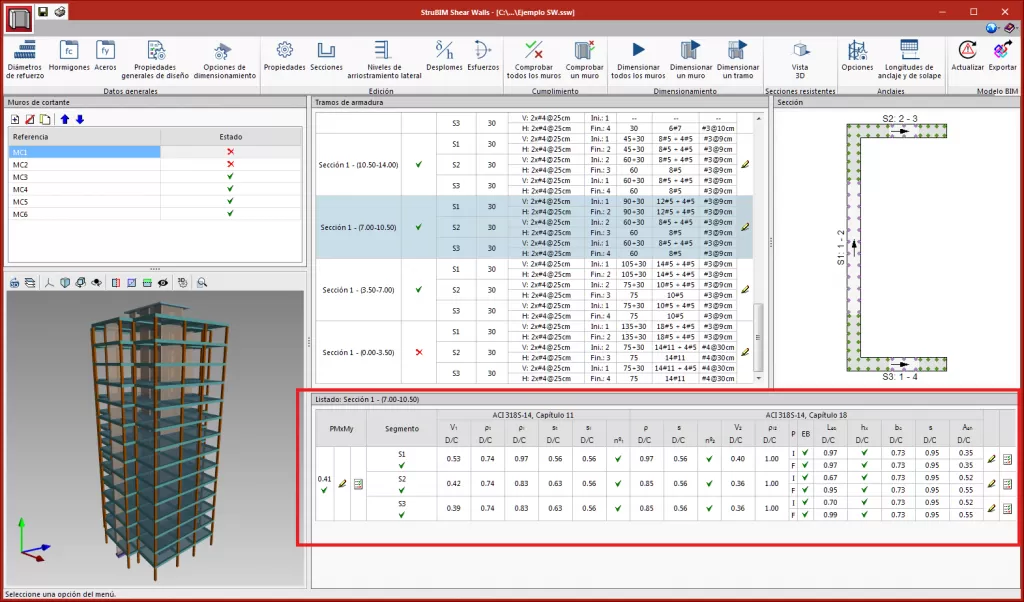Image resolution: width=1024 pixels, height=602 pixels.
Task: Click the save icon in title bar
Action: tap(44, 11)
